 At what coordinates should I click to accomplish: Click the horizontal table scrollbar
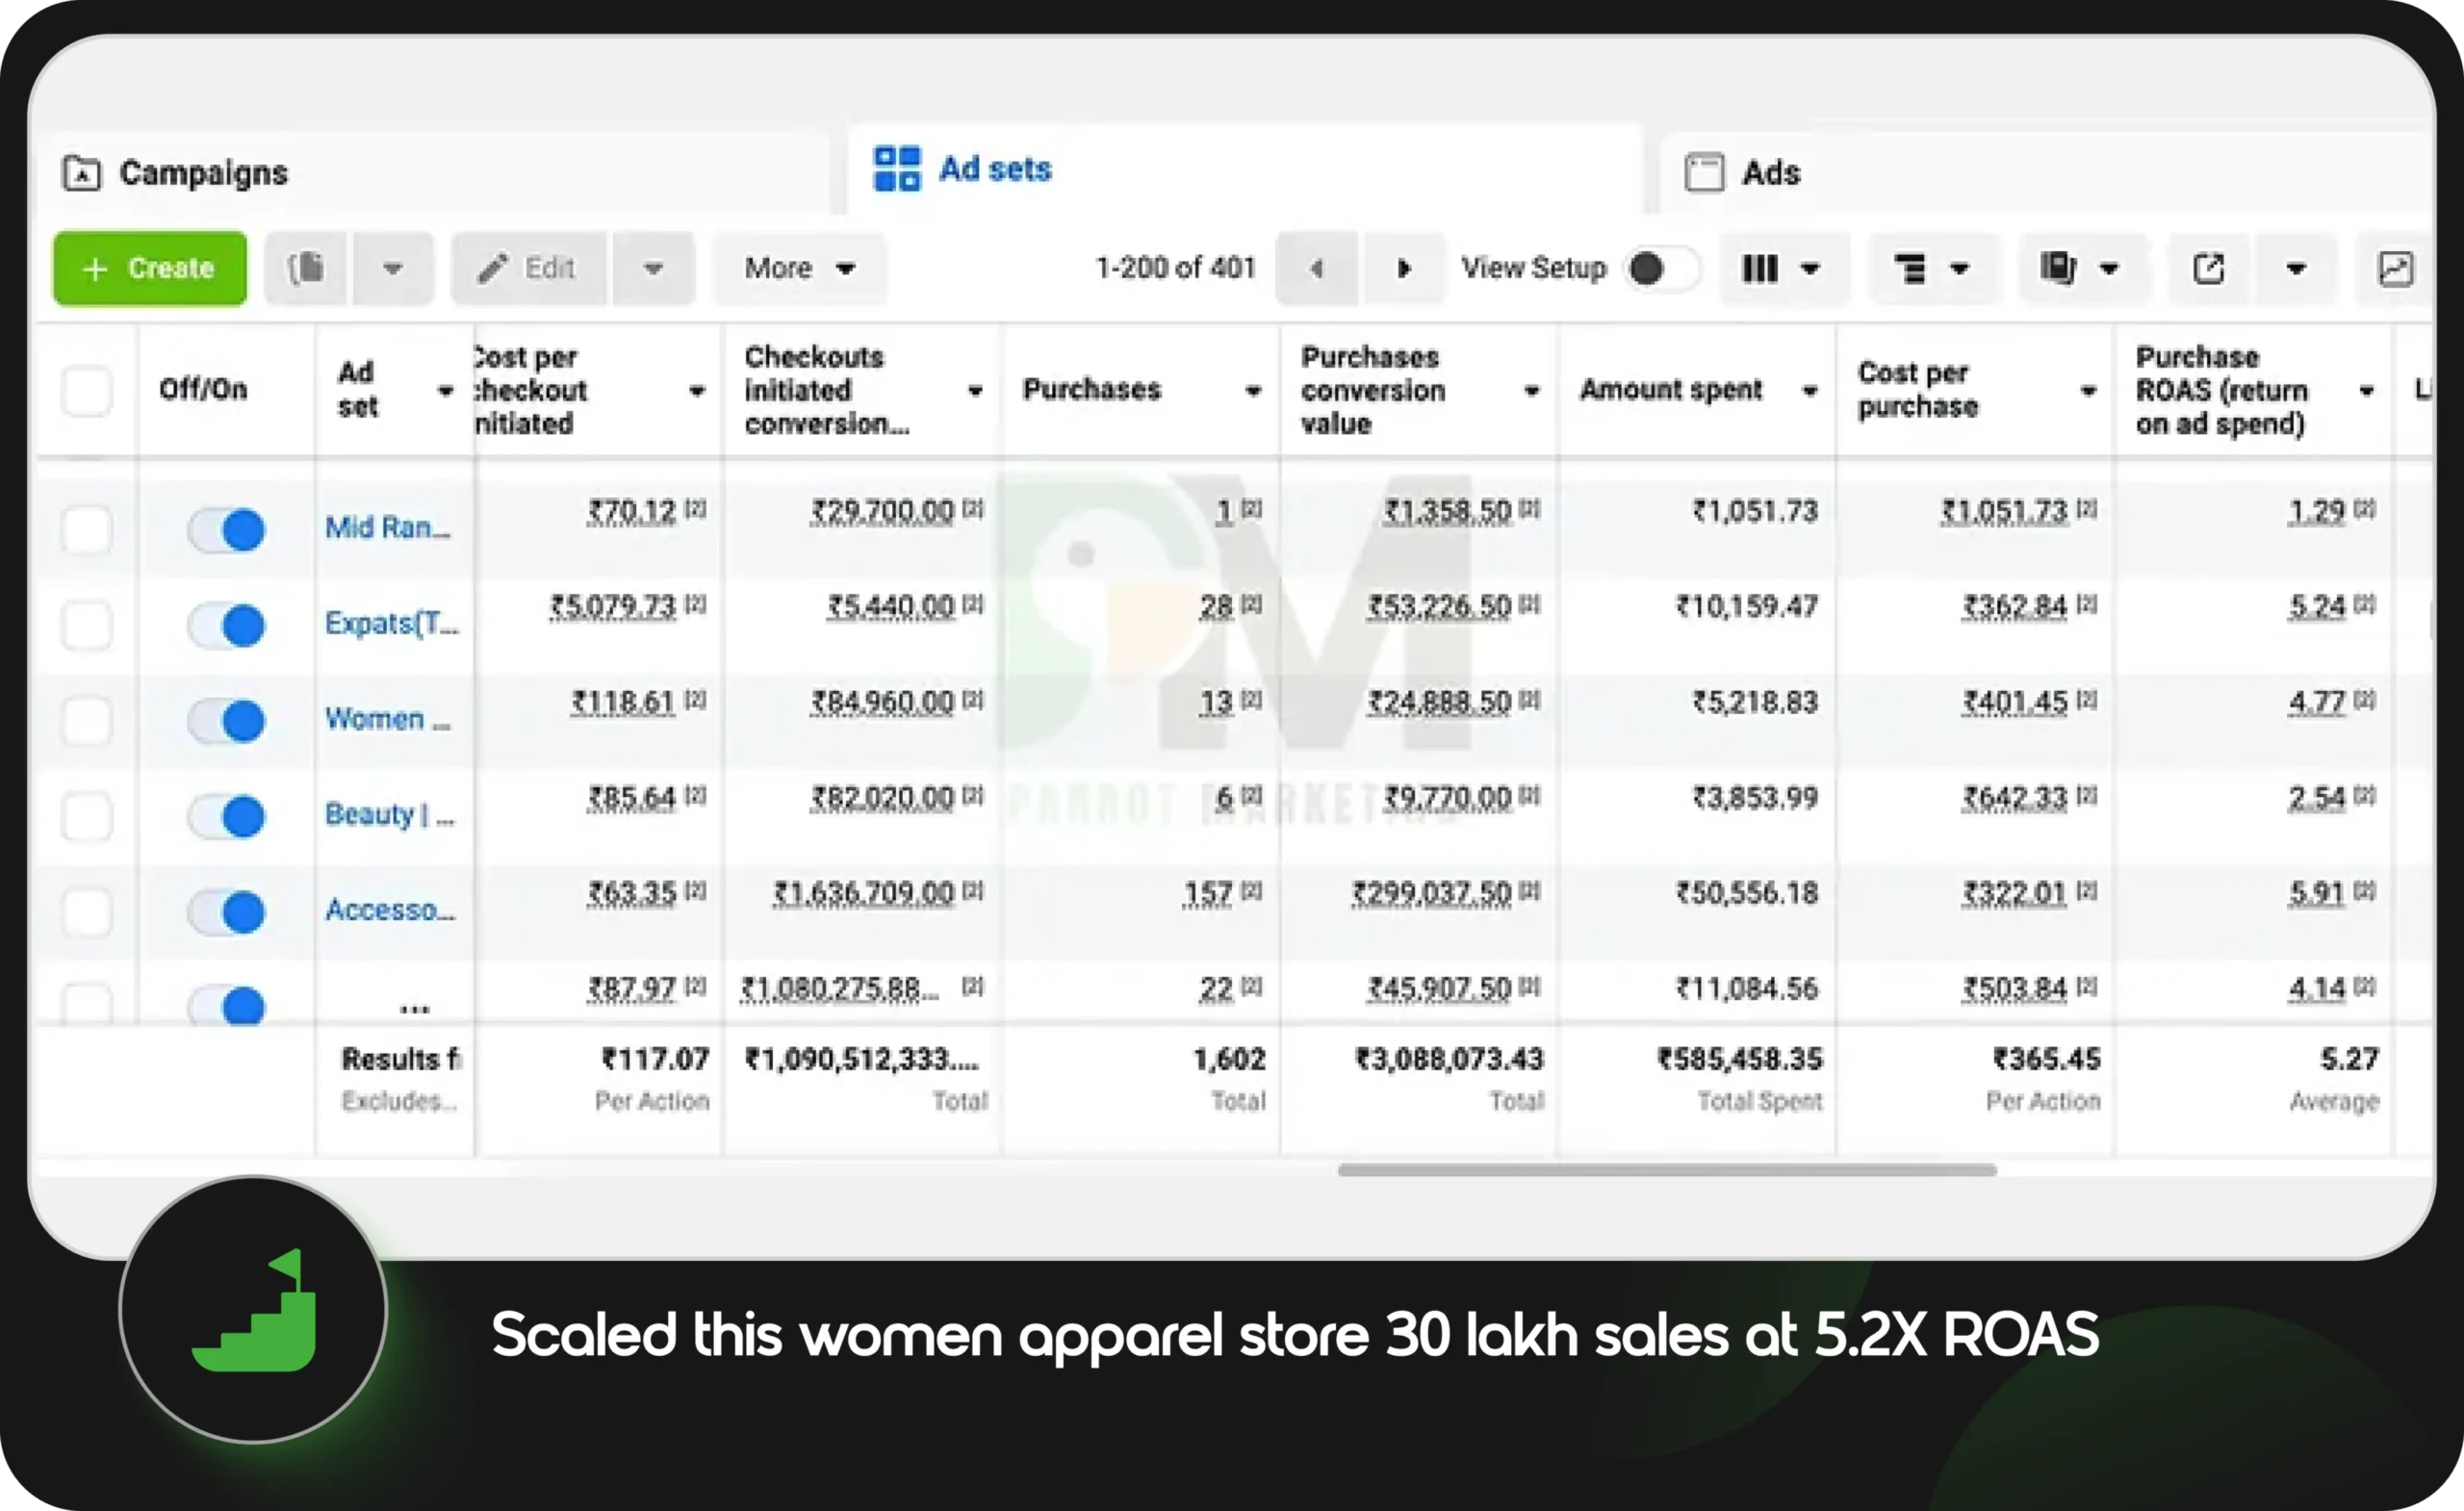[x=1666, y=1170]
